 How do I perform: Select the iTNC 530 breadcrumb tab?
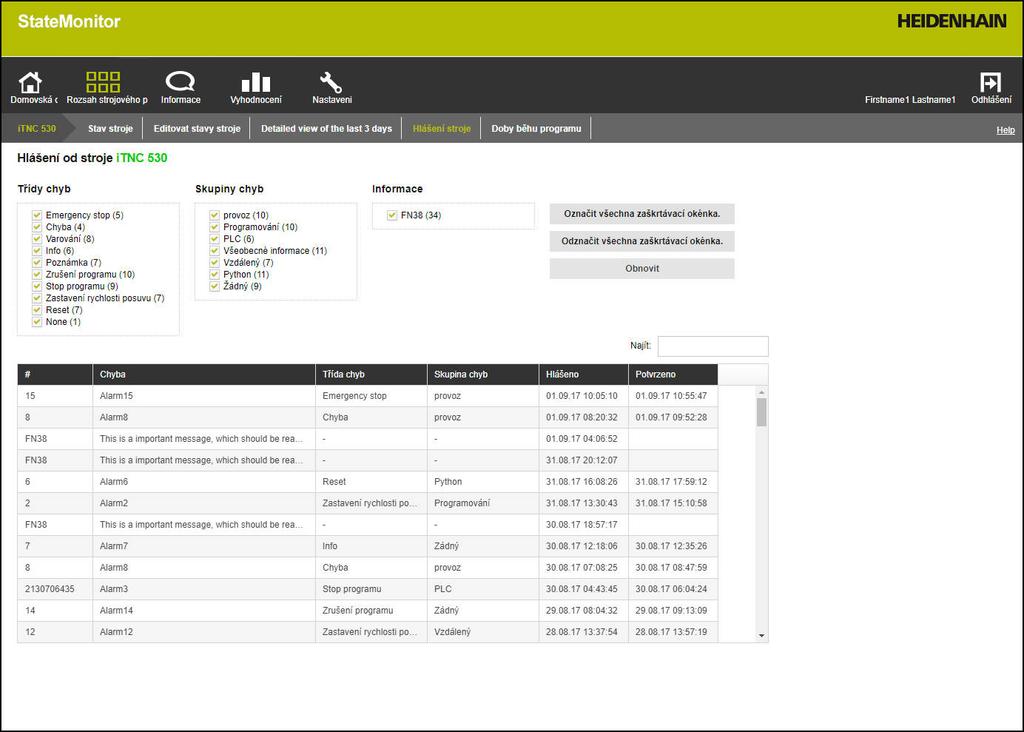pyautogui.click(x=37, y=129)
